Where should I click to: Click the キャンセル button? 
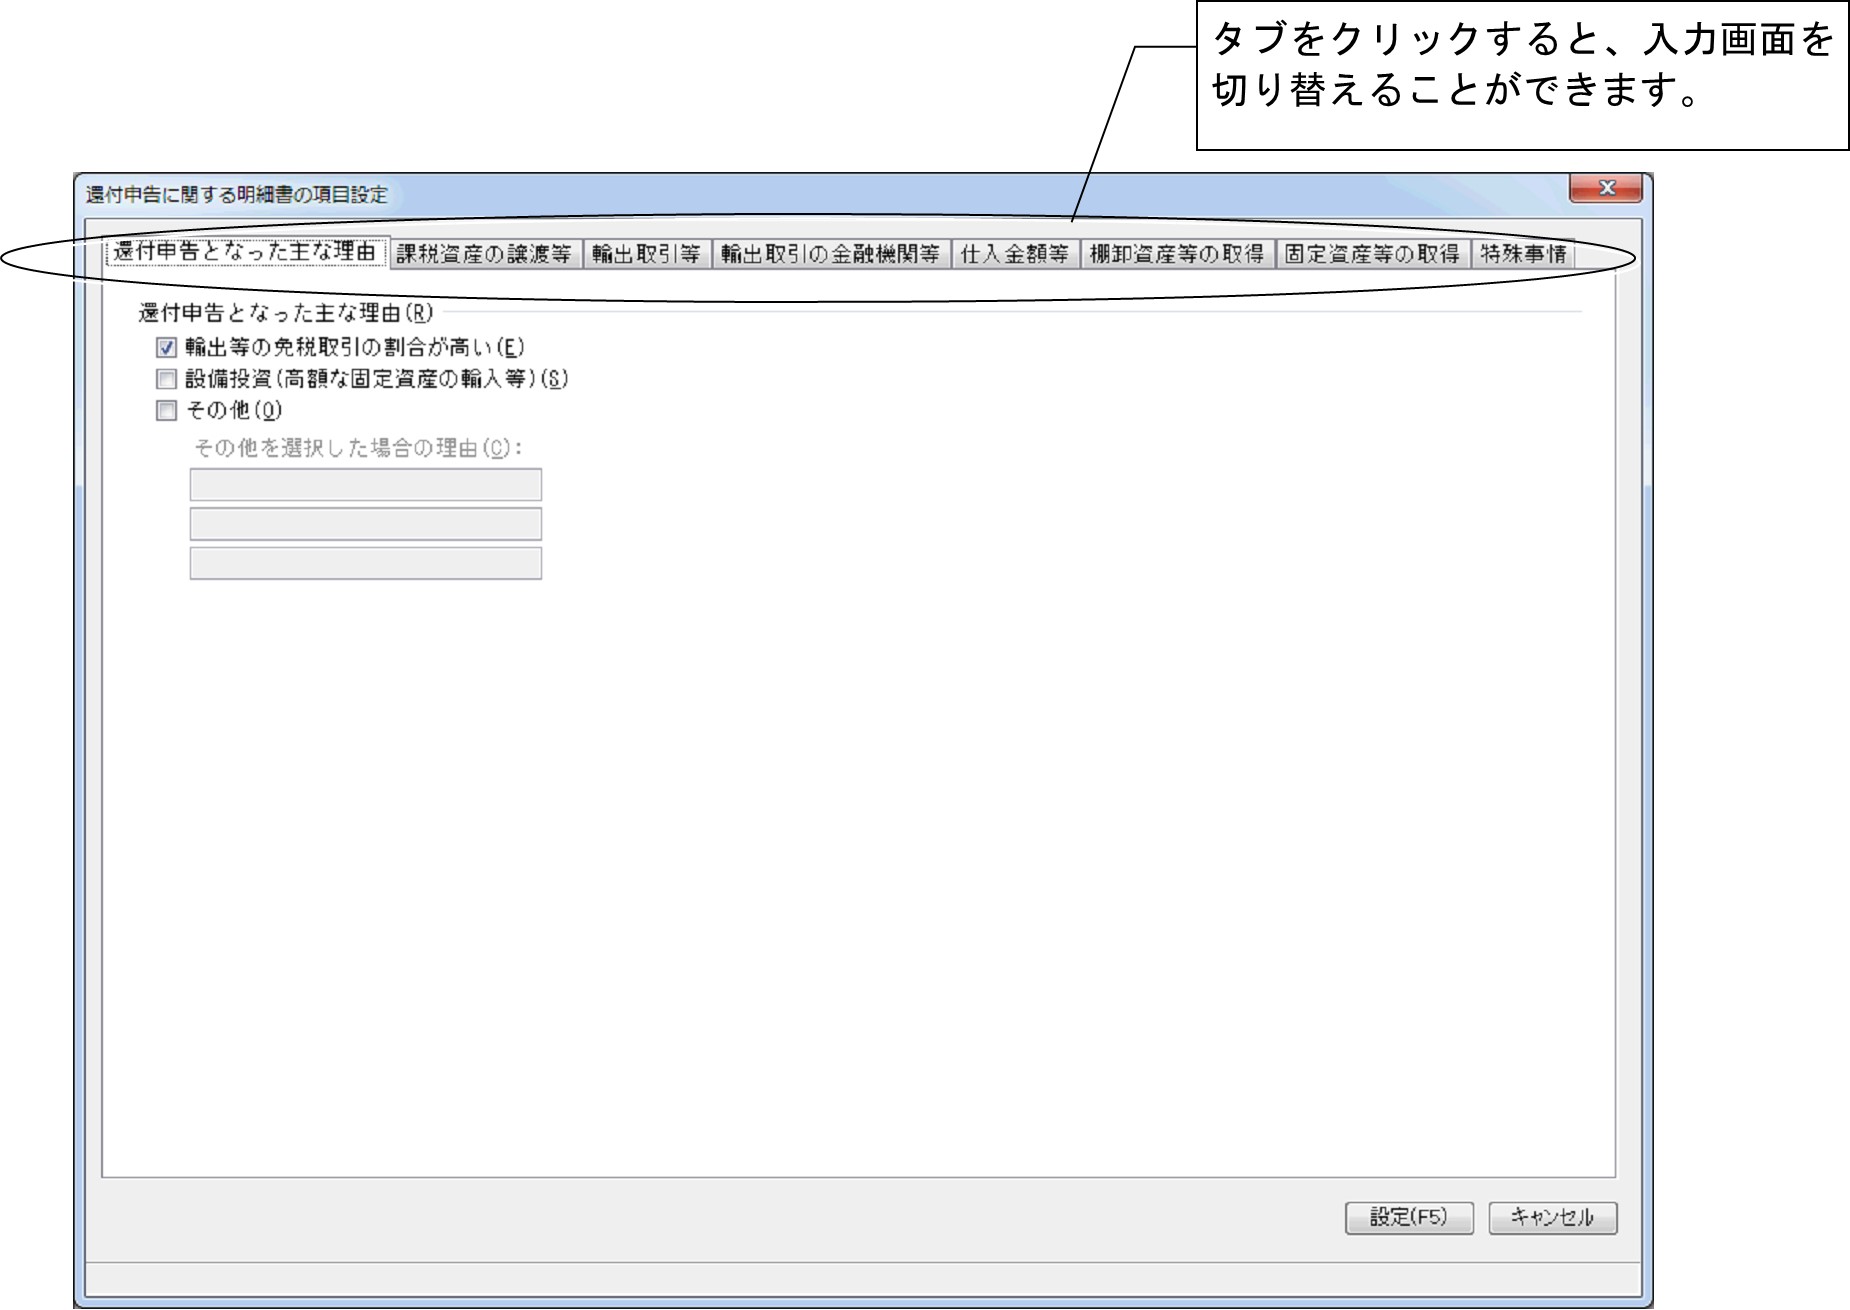pyautogui.click(x=1552, y=1218)
